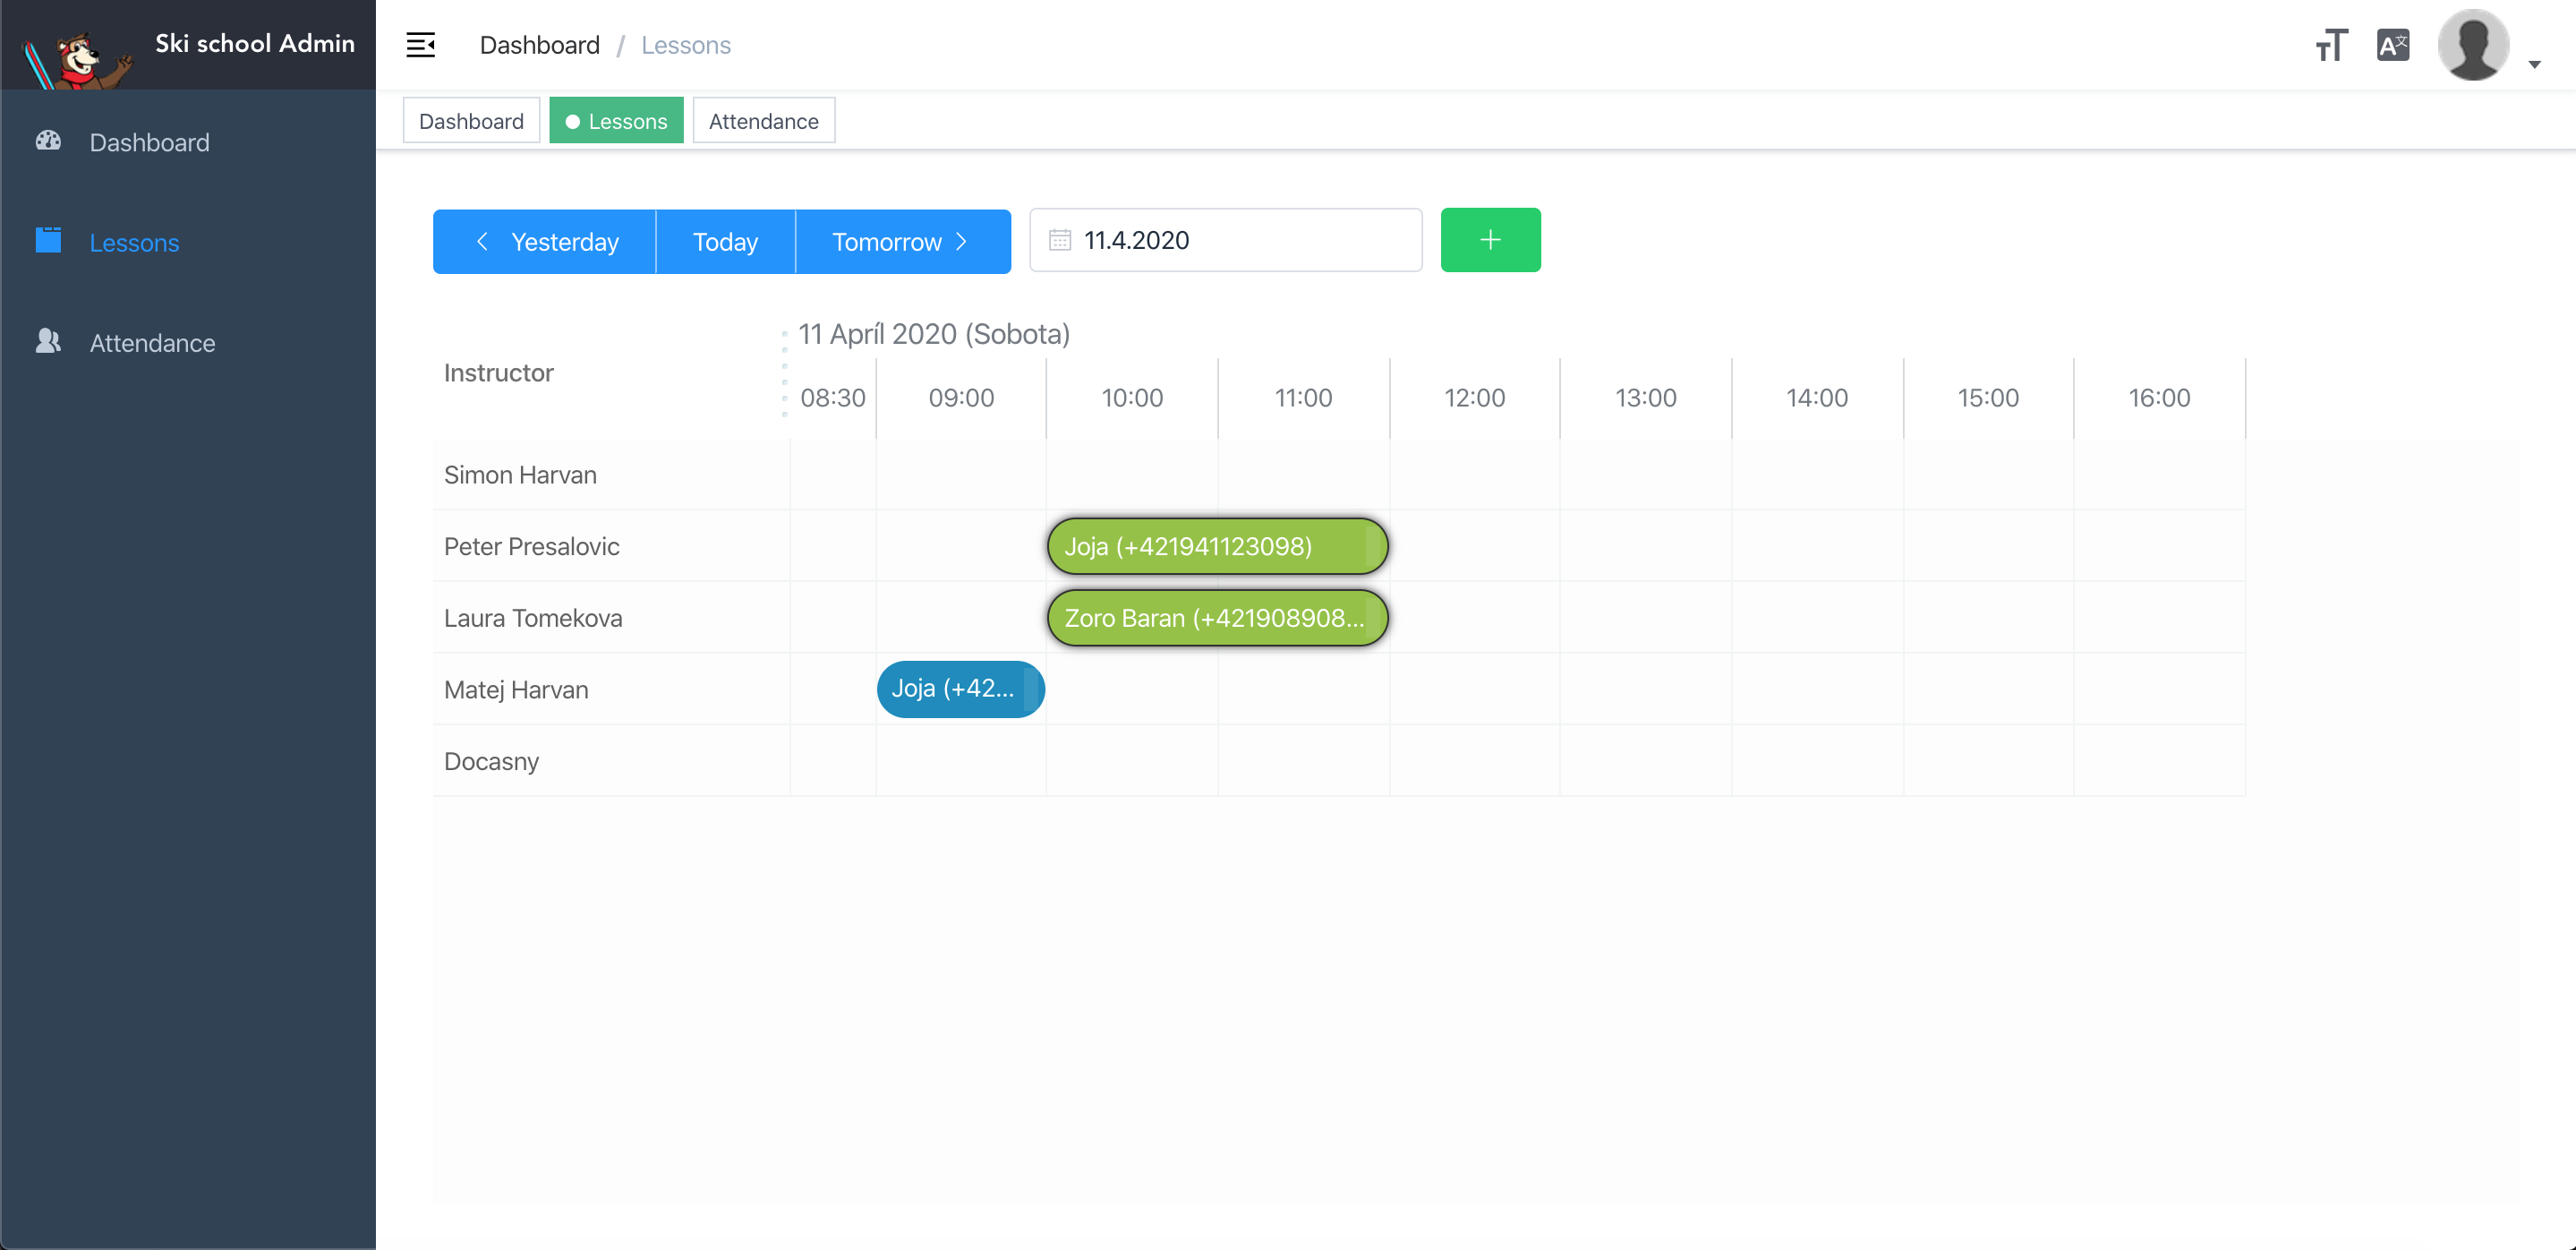Open Peter Presalovic's Joja lesson block
Image resolution: width=2576 pixels, height=1250 pixels.
1216,547
